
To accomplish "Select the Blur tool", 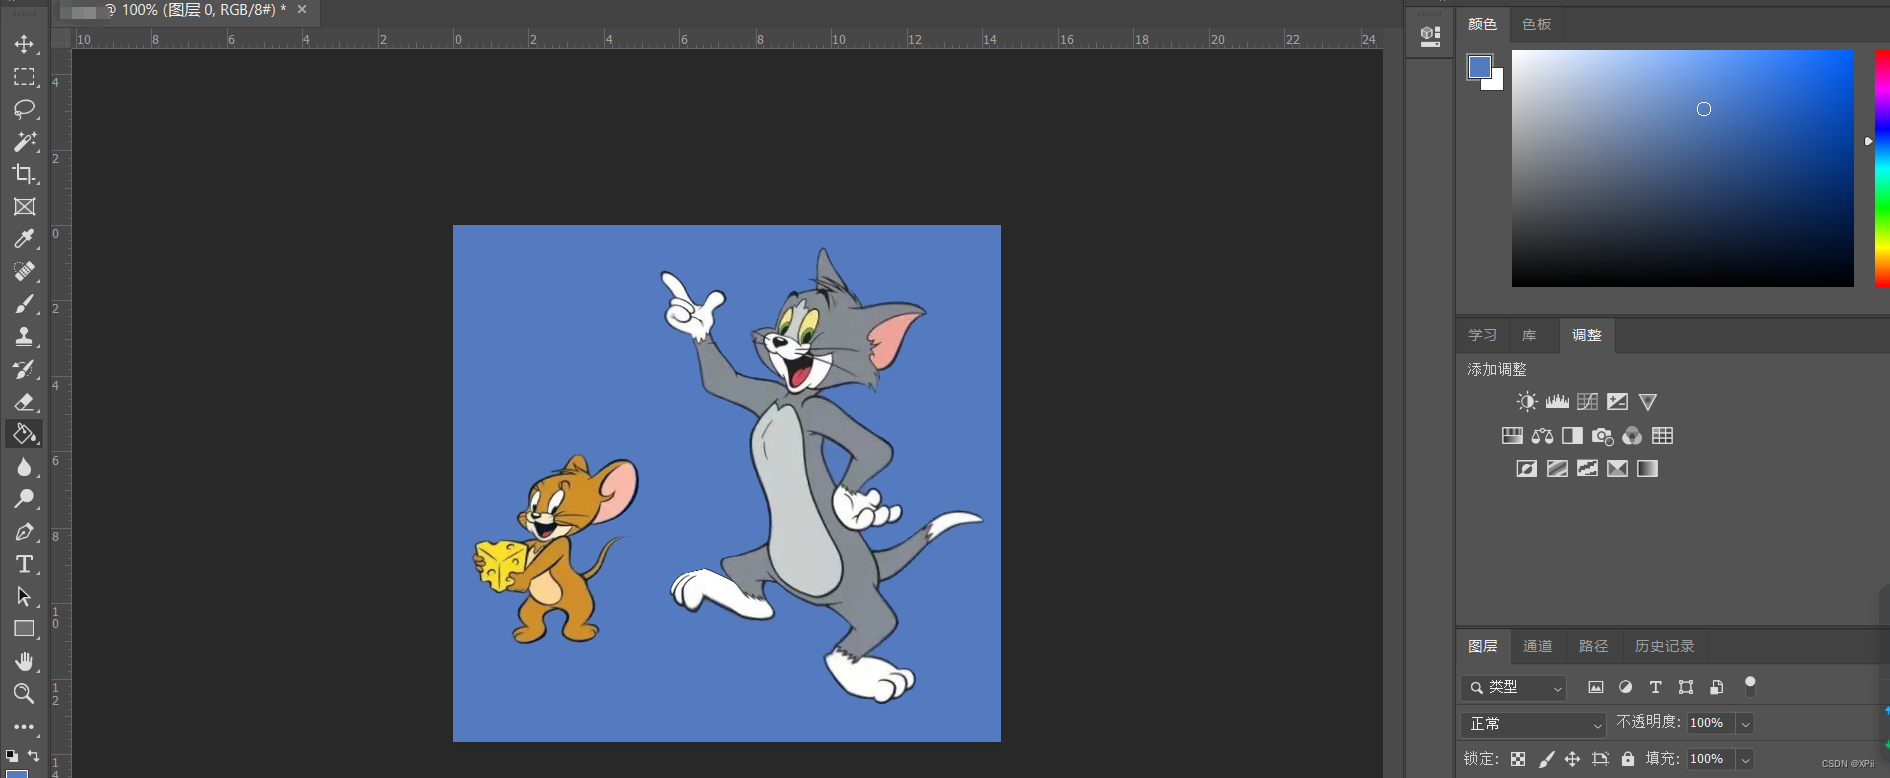I will point(24,467).
